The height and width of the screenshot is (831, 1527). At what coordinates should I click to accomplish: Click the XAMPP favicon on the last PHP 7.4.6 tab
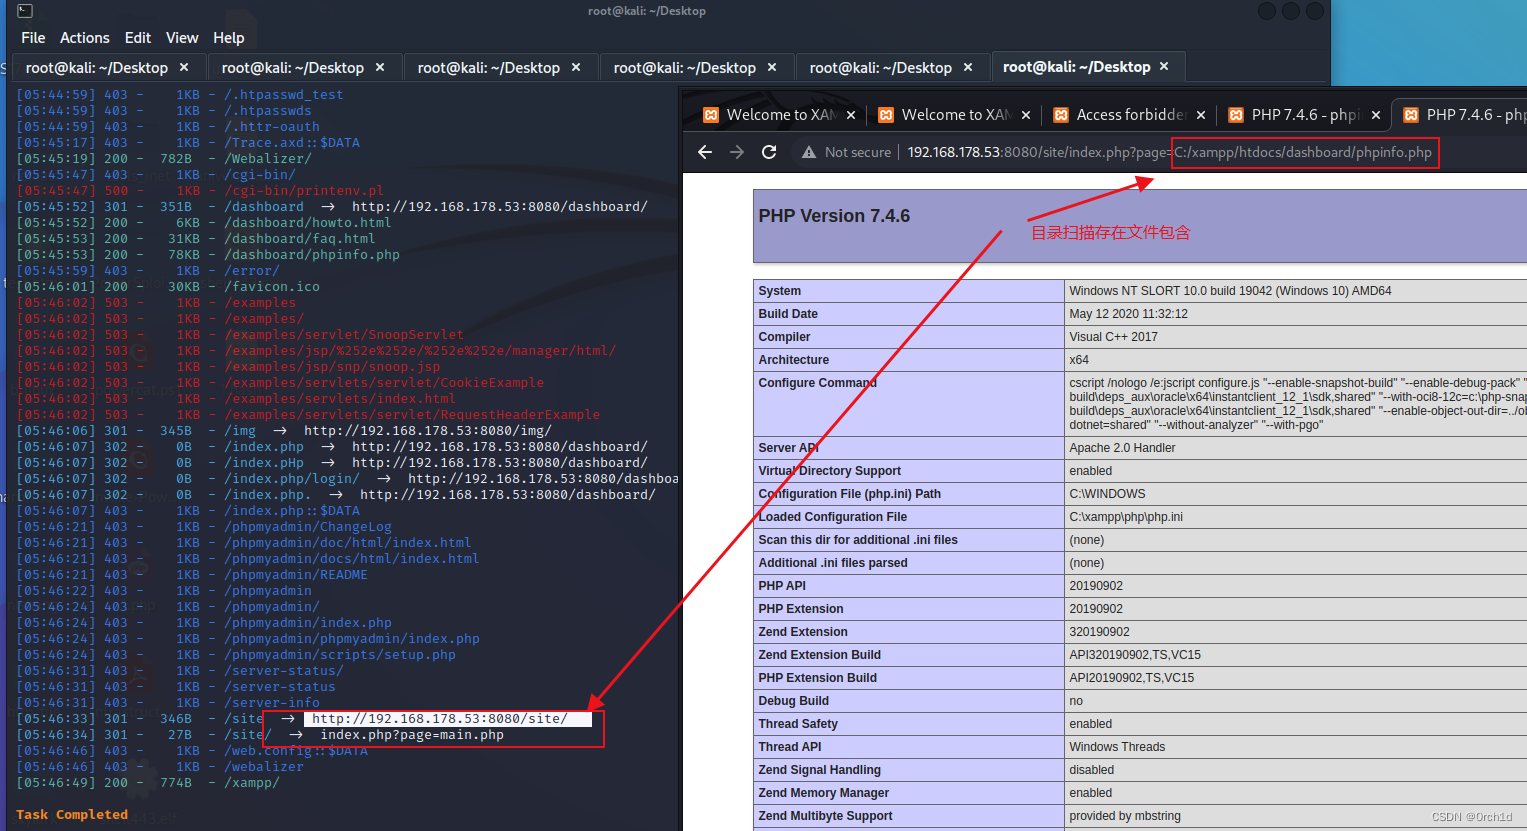coord(1411,115)
